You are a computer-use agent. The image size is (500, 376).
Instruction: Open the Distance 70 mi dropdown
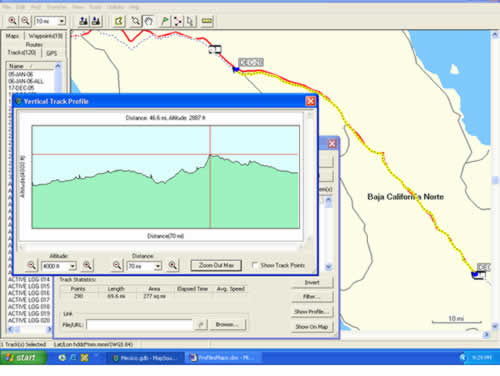(x=158, y=266)
